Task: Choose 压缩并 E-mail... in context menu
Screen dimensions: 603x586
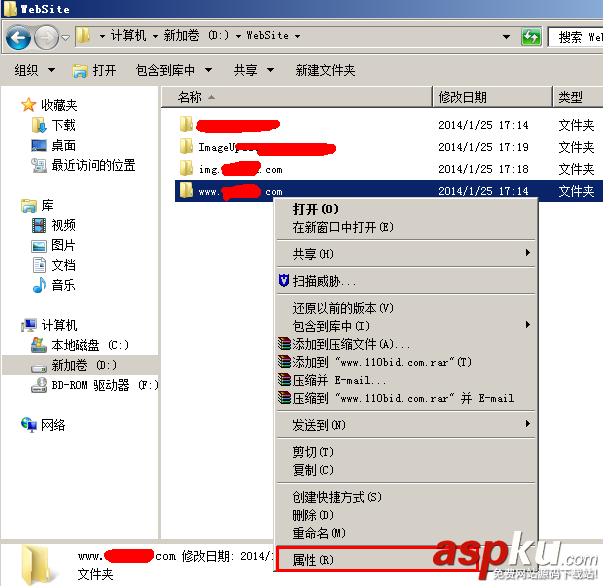Action: point(406,380)
